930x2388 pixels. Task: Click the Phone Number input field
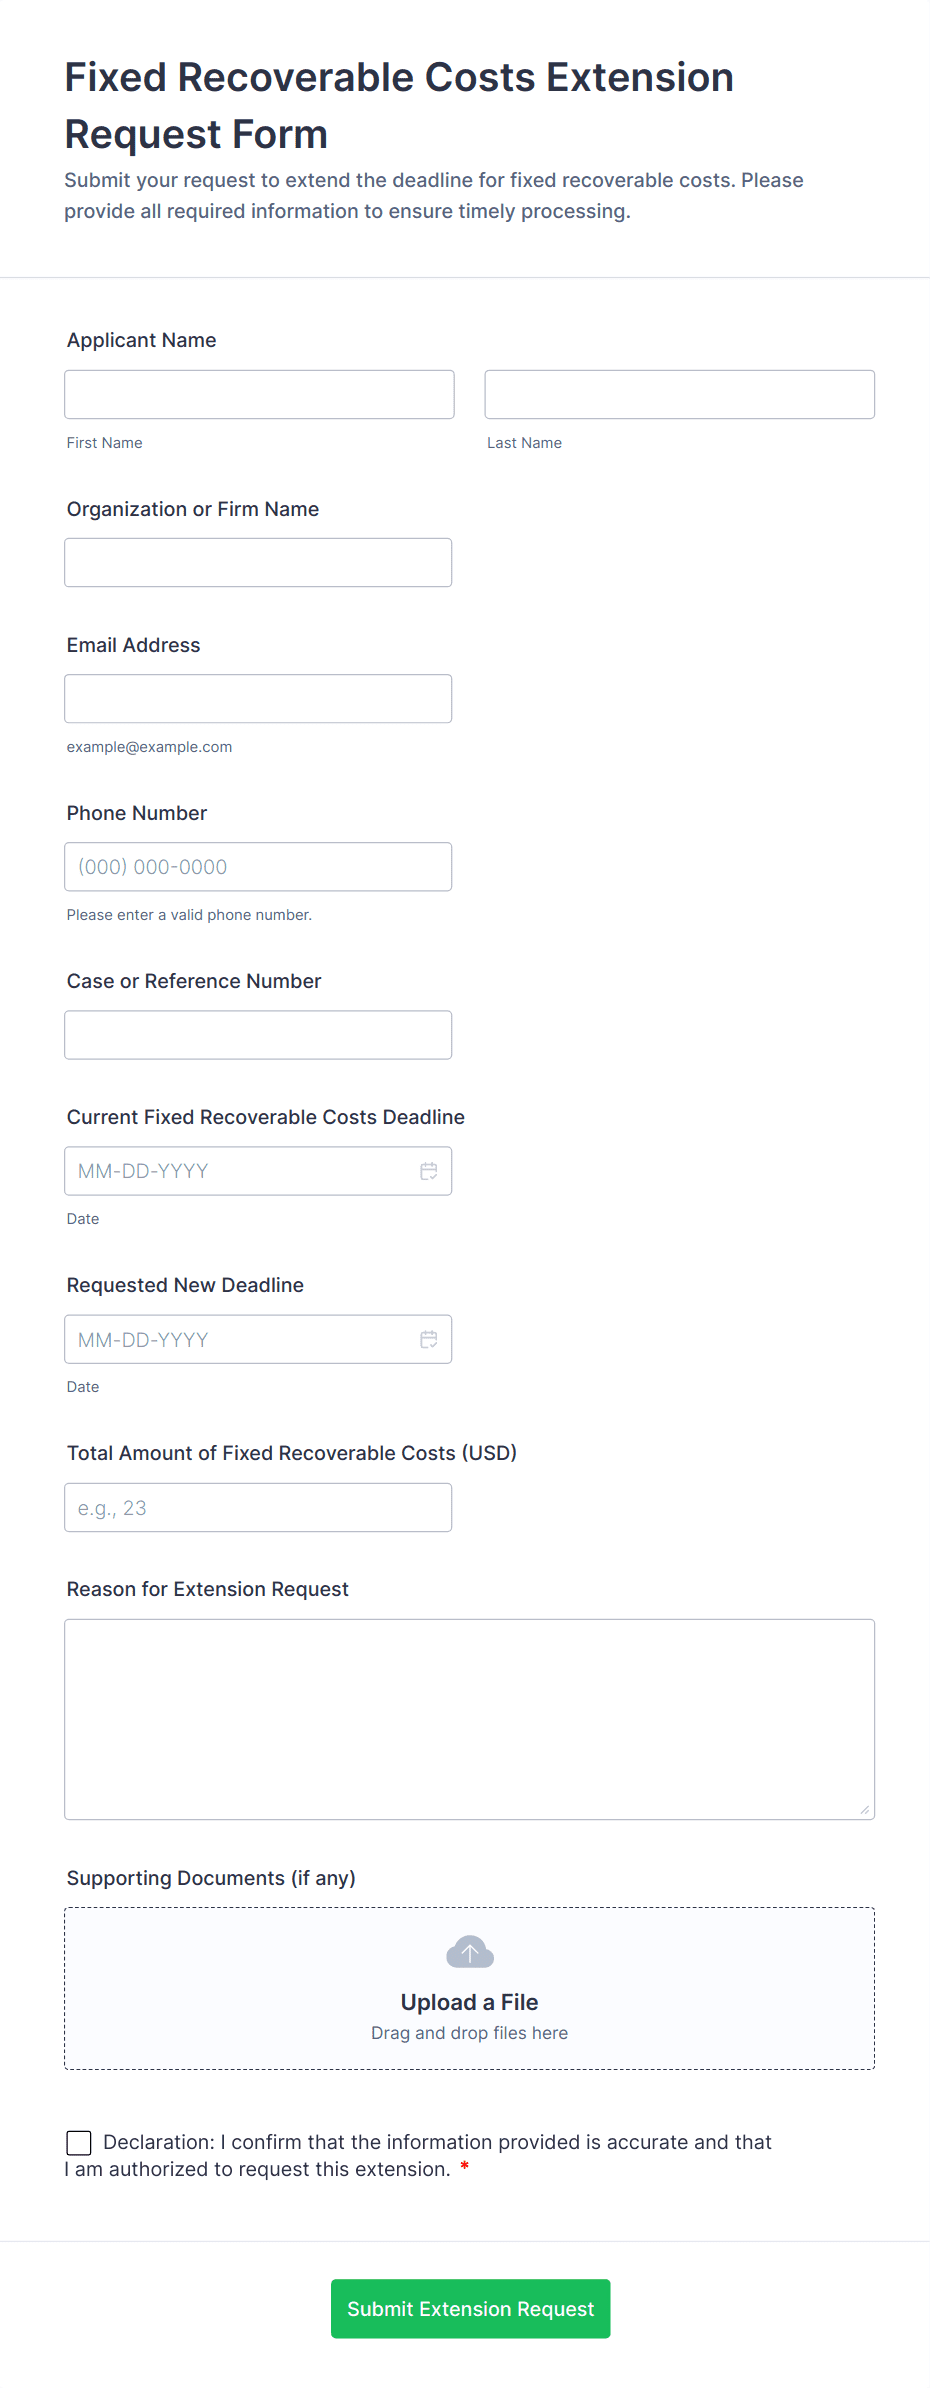click(258, 866)
